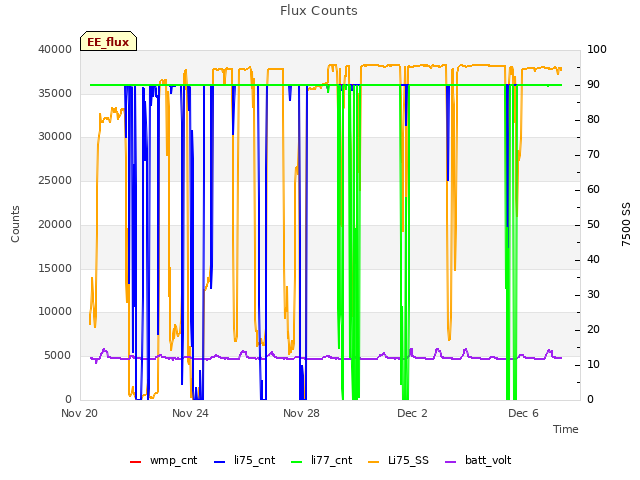Image resolution: width=640 pixels, height=480 pixels.
Task: Click the 40000 left axis value
Action: pos(55,49)
